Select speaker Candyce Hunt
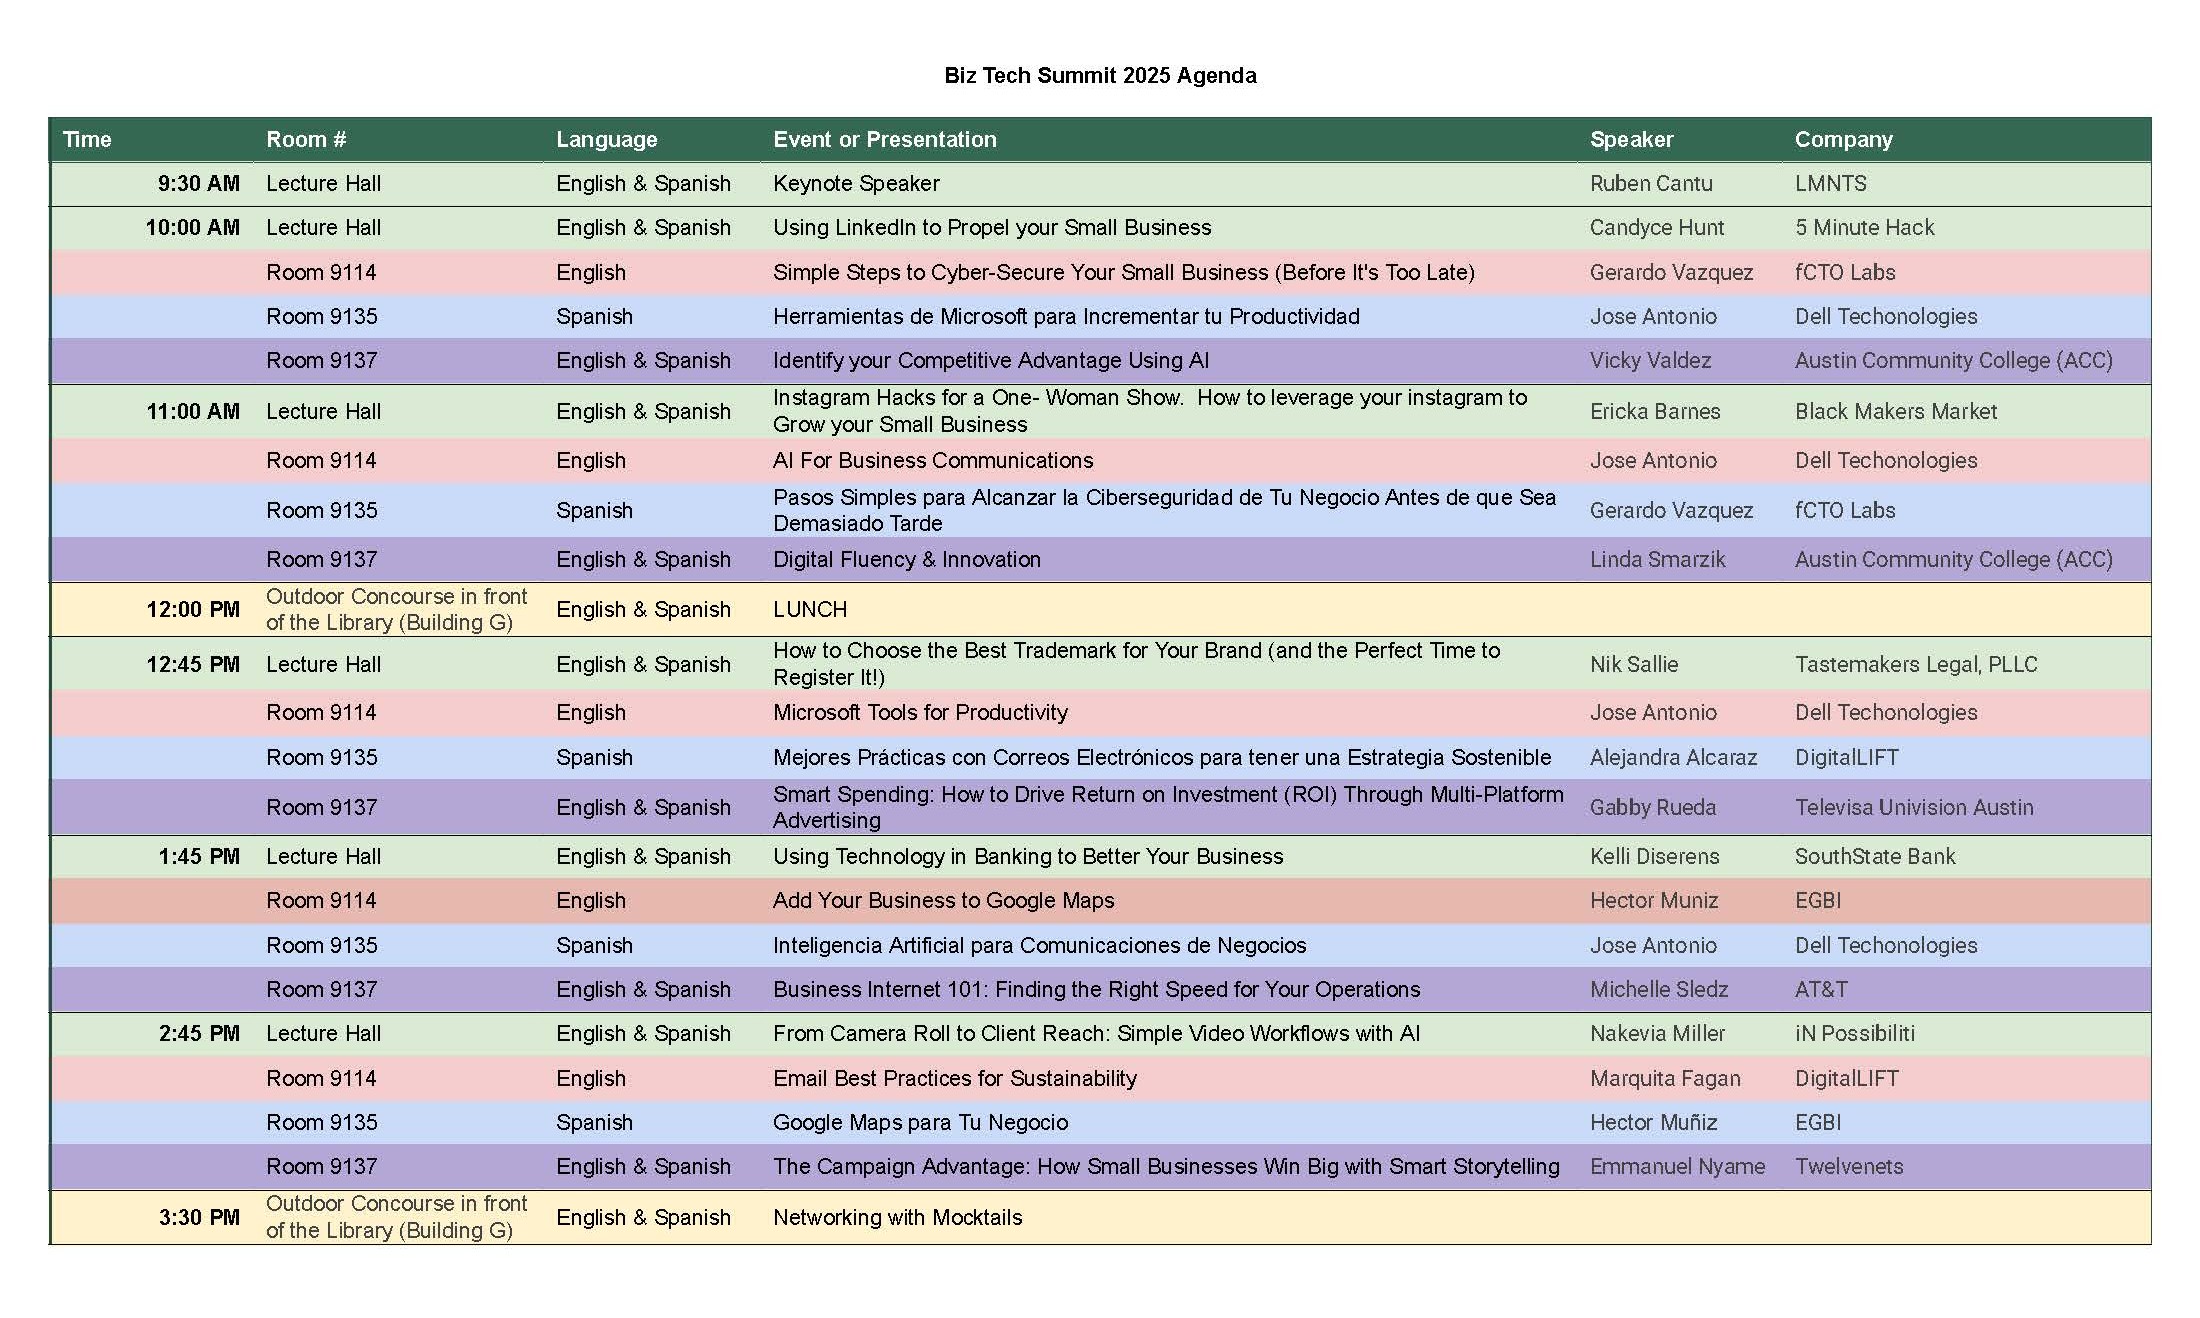2200x1318 pixels. [1656, 228]
